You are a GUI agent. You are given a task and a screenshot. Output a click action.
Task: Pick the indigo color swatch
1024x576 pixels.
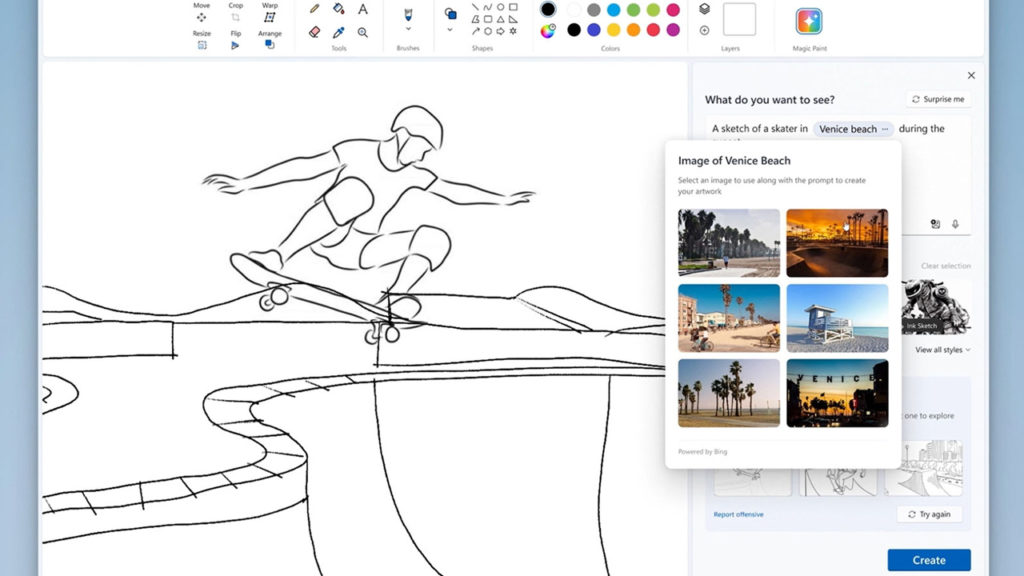coord(594,30)
